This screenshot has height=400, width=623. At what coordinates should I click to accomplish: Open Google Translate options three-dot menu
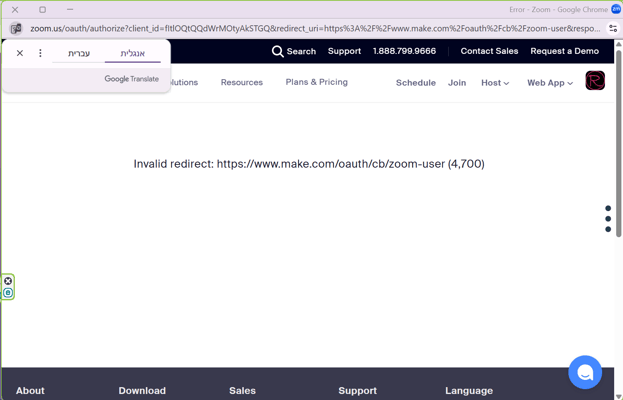(x=40, y=53)
